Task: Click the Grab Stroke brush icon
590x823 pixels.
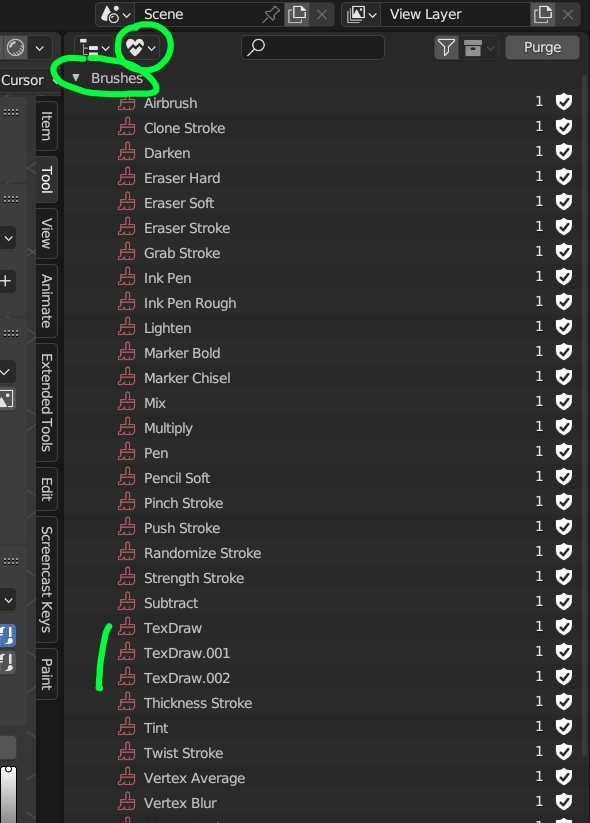Action: tap(127, 253)
